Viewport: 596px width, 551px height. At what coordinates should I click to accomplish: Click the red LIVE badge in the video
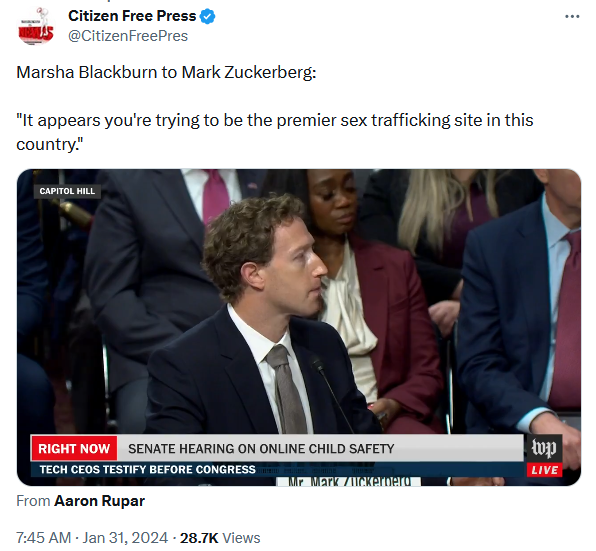tap(544, 470)
